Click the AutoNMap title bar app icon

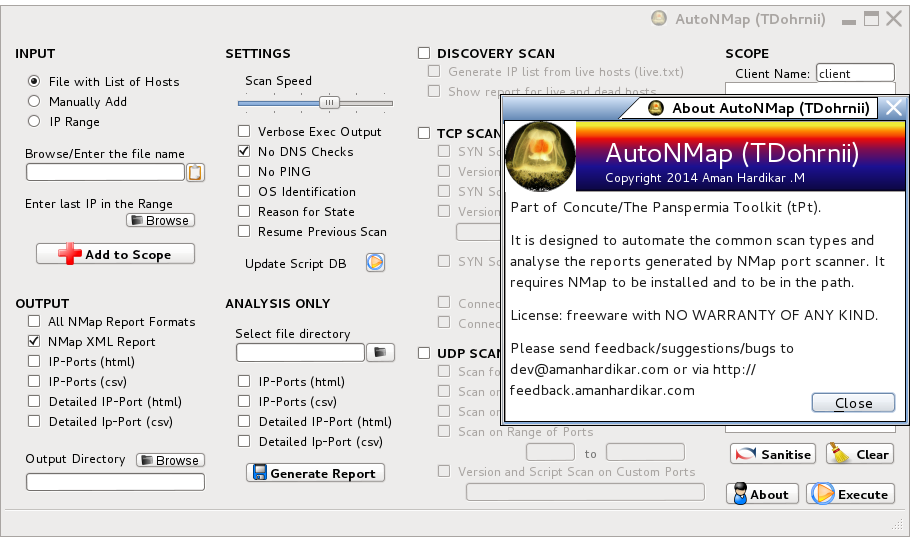(x=659, y=19)
